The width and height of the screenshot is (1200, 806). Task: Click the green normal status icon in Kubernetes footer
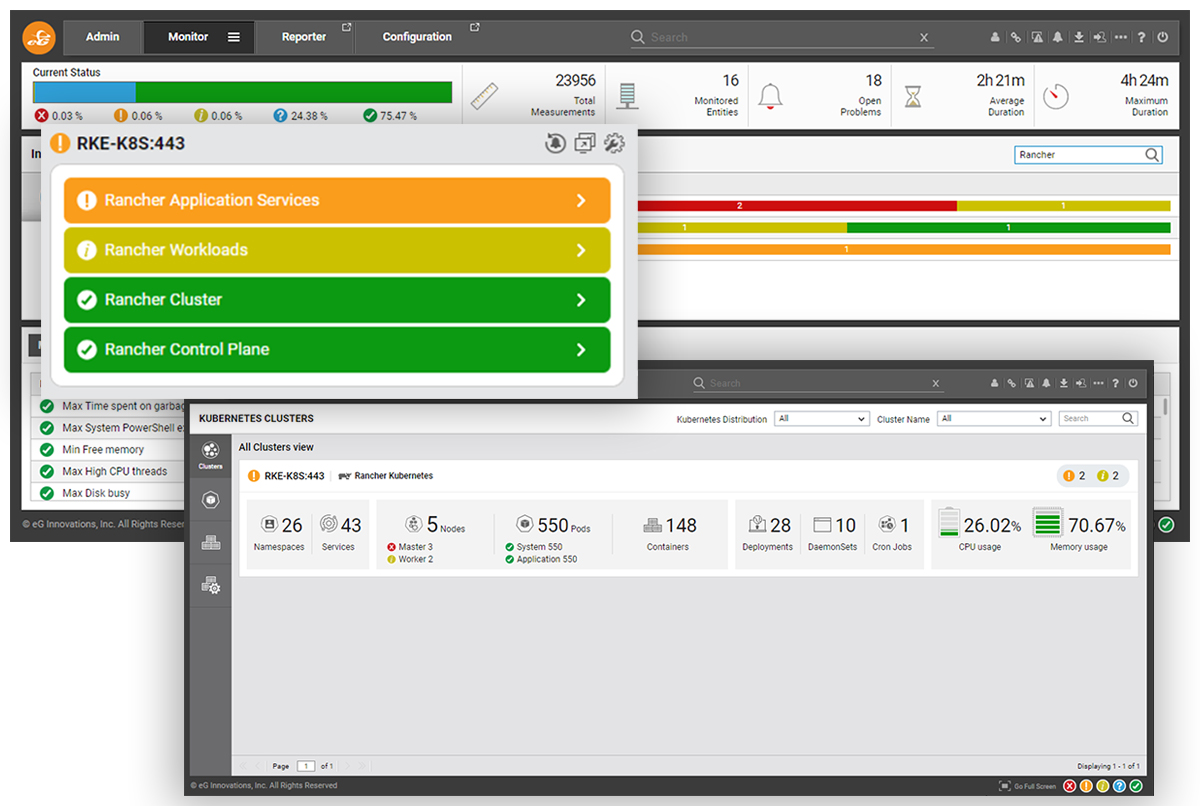(1136, 786)
